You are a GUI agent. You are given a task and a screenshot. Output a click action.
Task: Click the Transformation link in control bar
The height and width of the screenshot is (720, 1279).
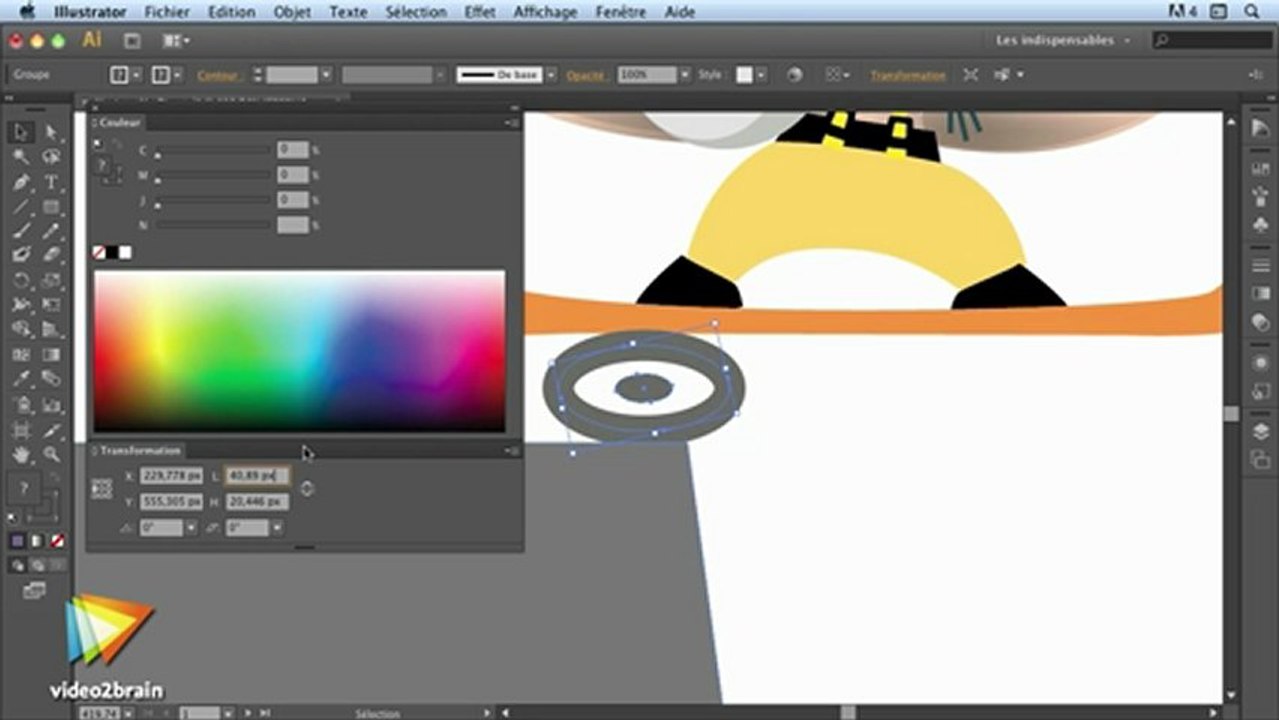pyautogui.click(x=908, y=76)
